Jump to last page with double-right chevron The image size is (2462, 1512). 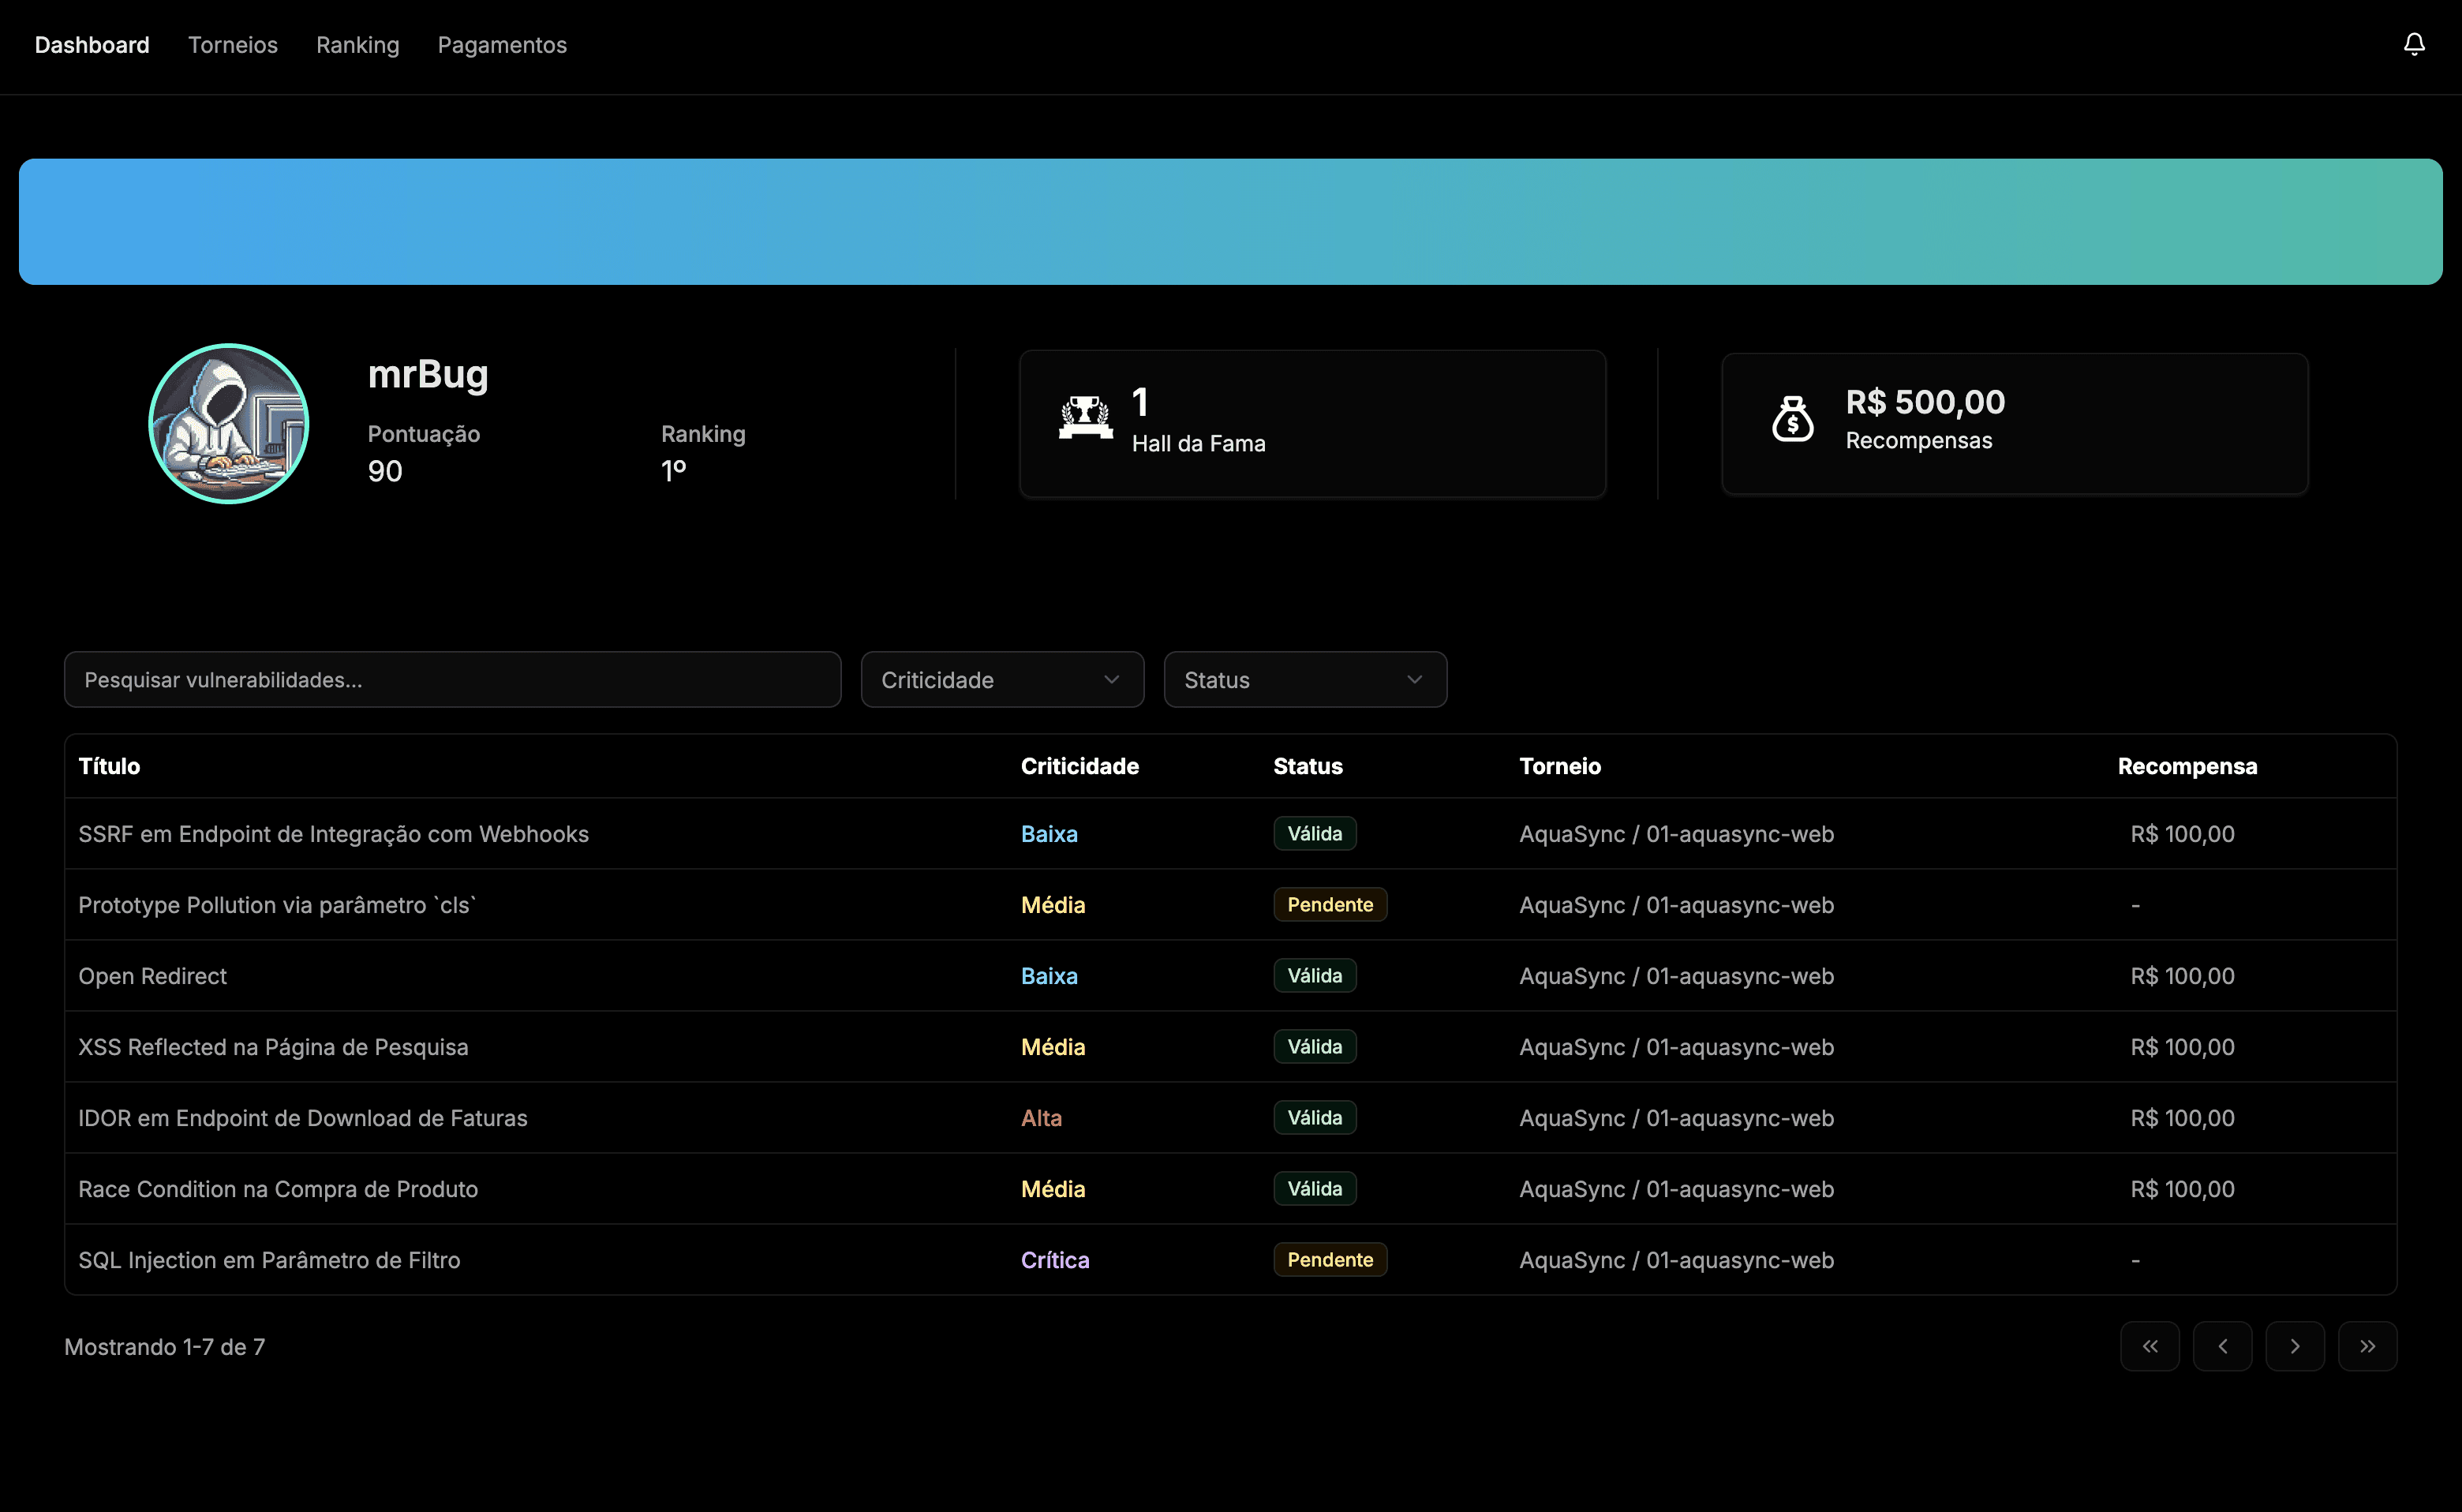pyautogui.click(x=2367, y=1346)
